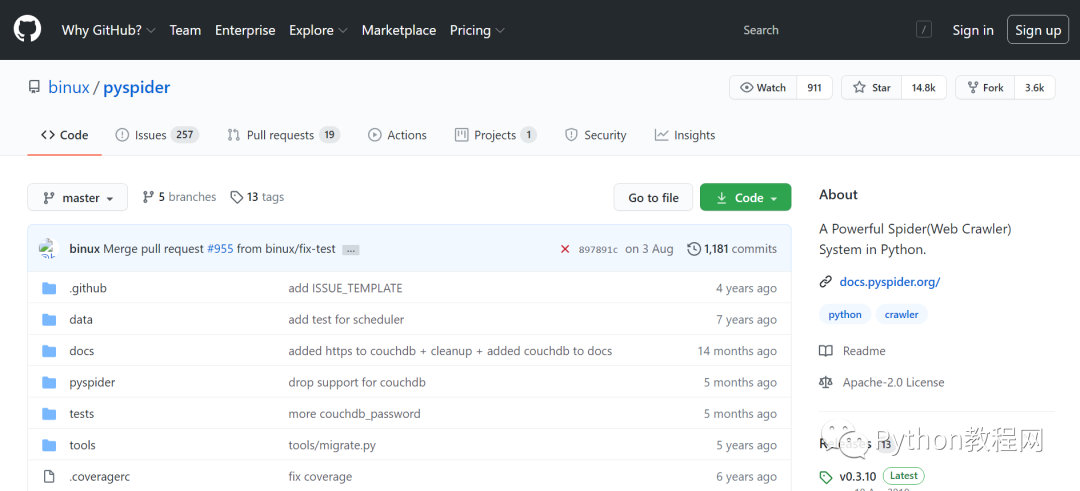Click the link icon beside docs.pyspider.org

click(826, 282)
